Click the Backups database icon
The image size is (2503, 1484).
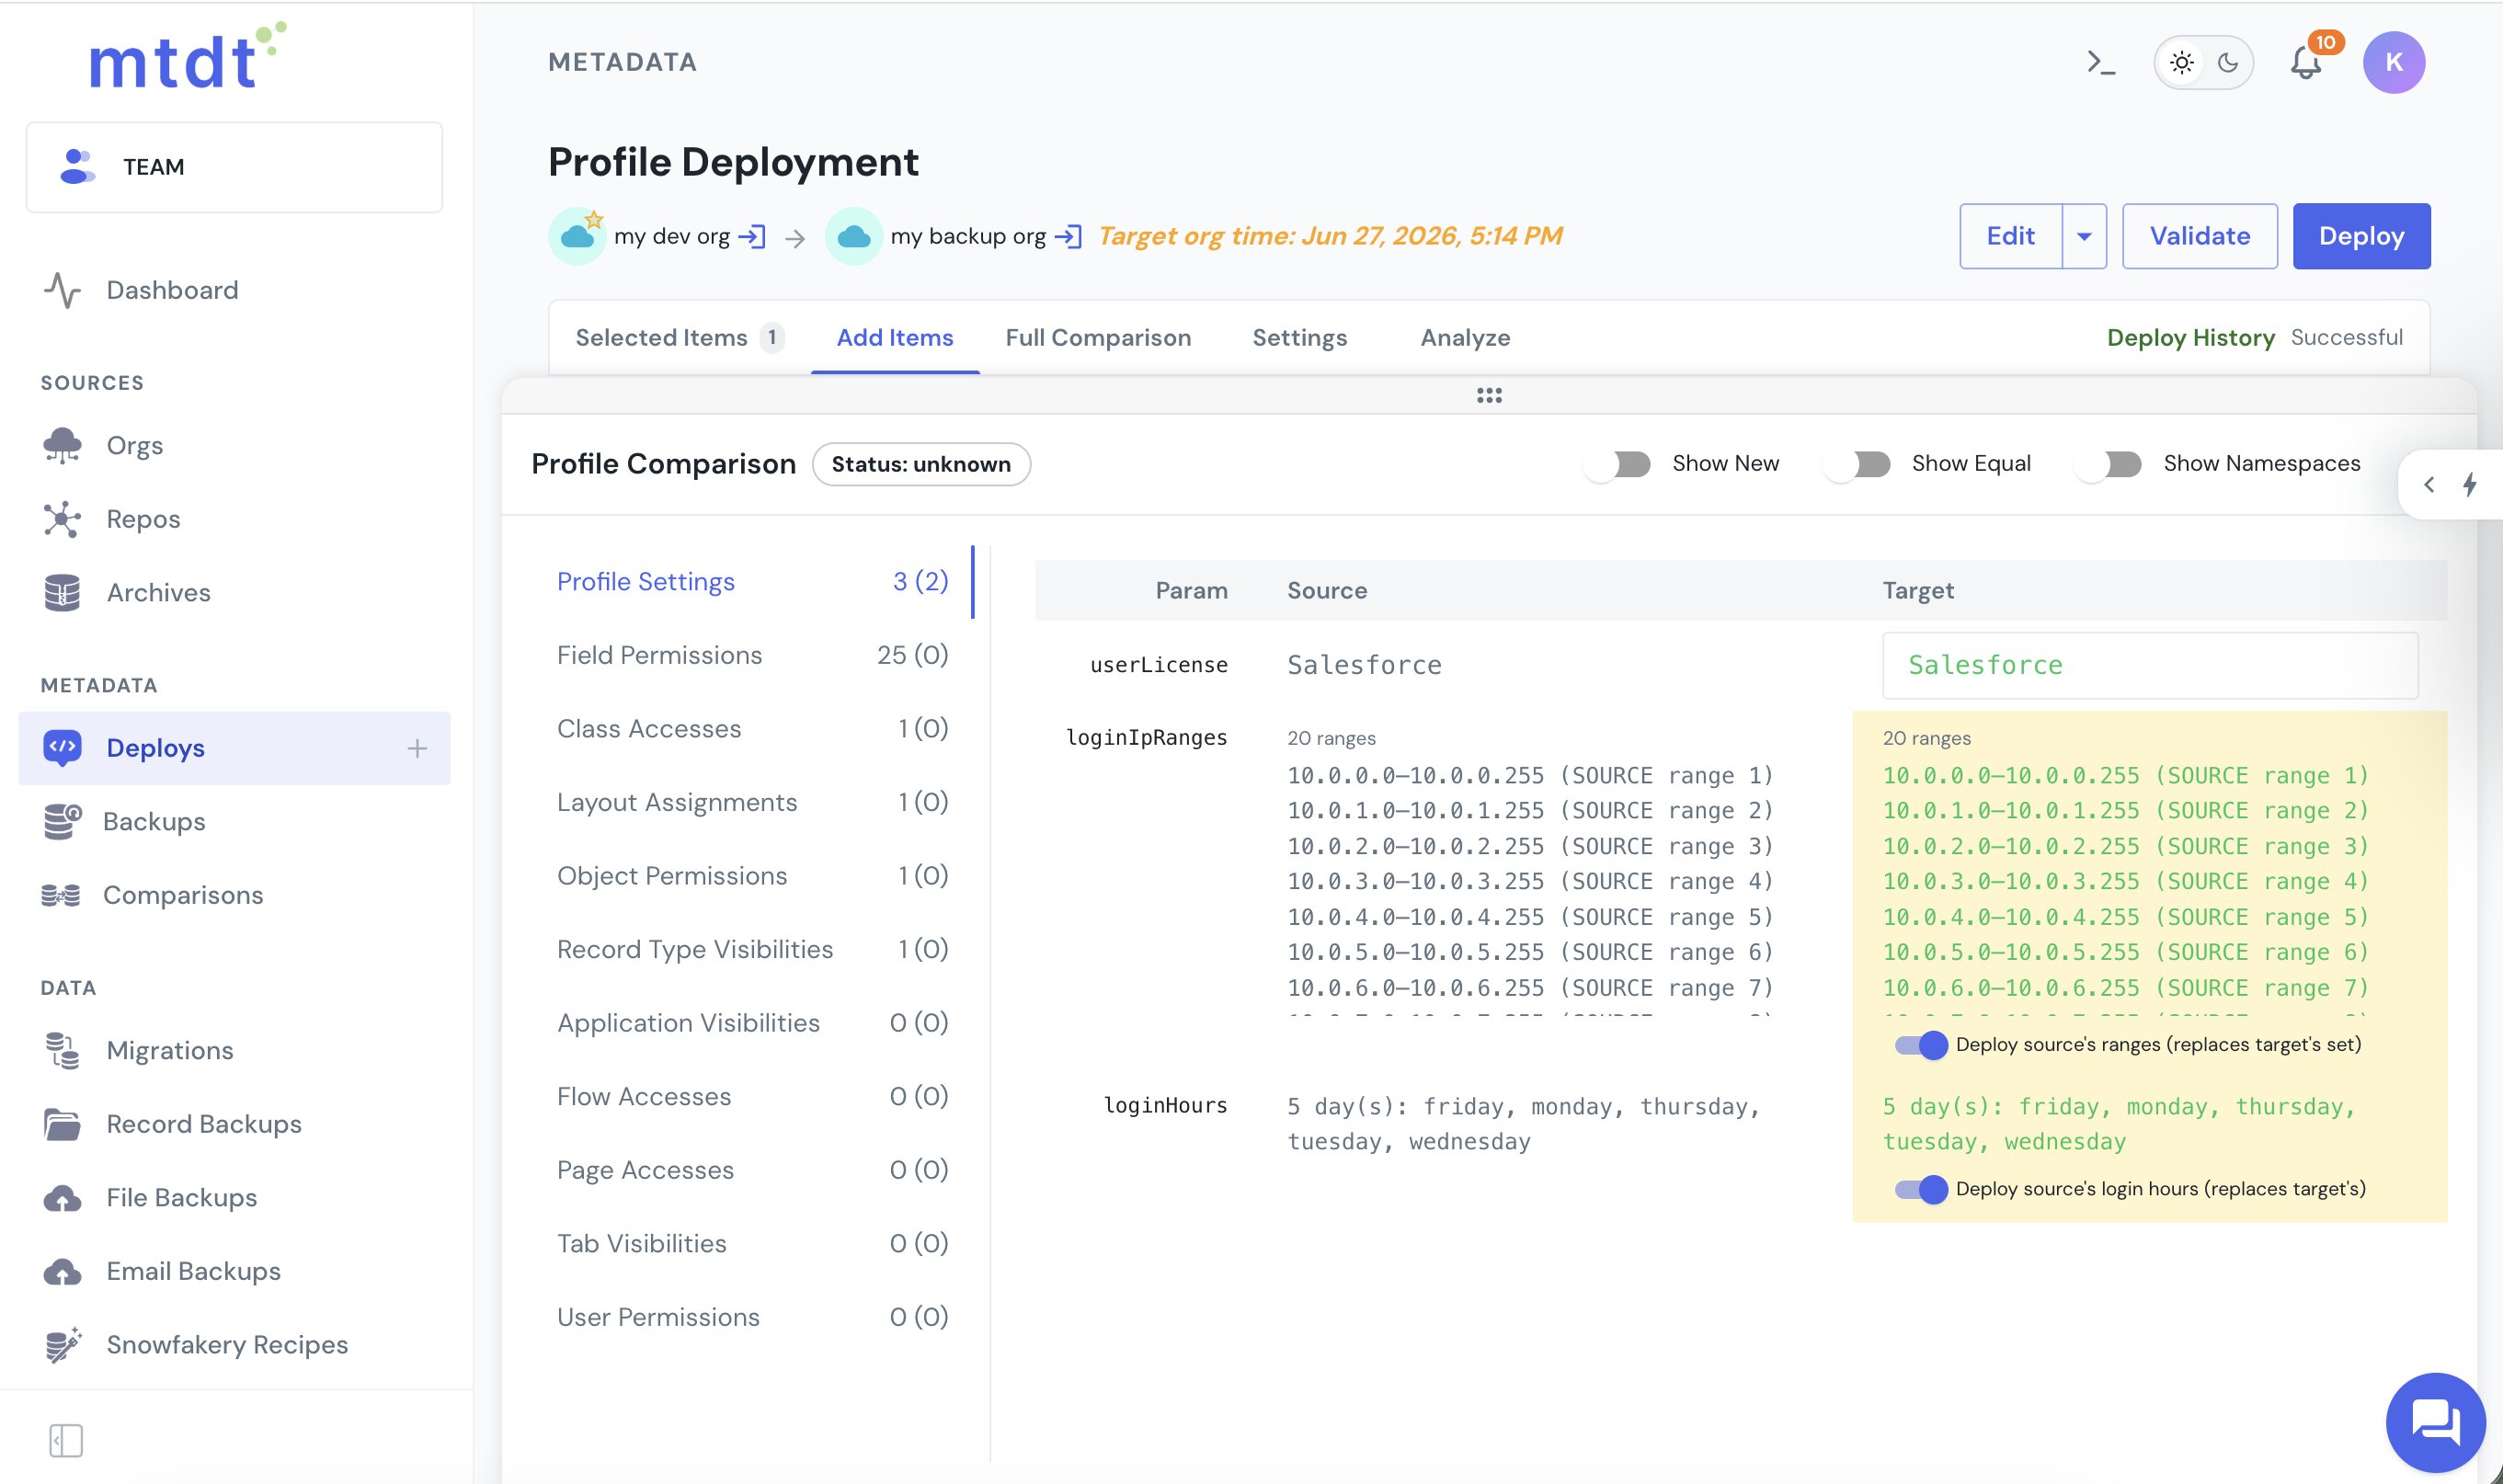point(62,822)
